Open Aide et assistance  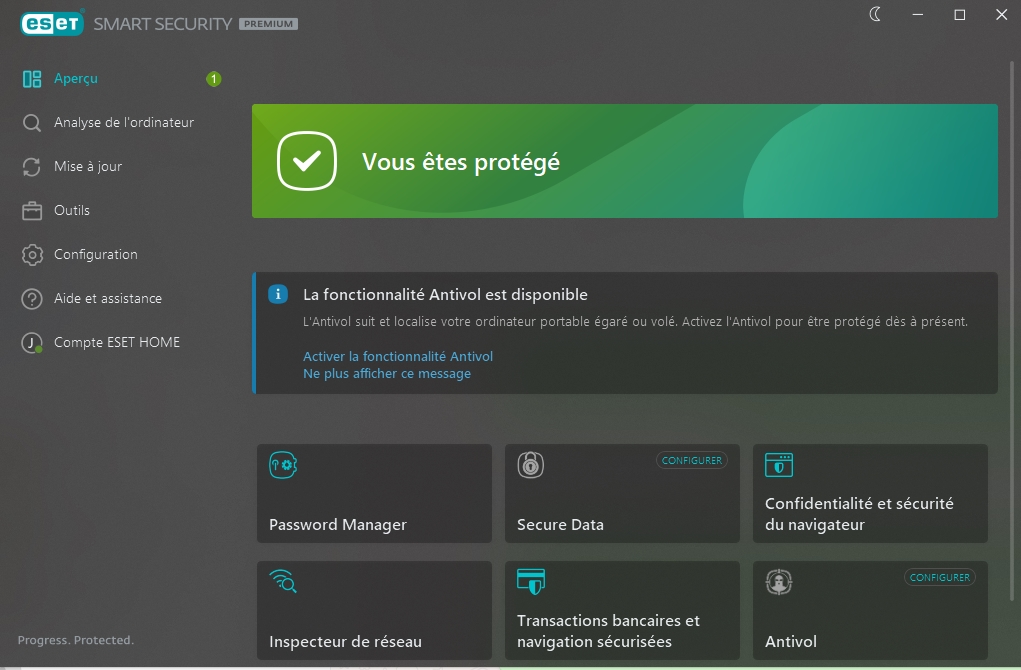pos(107,298)
